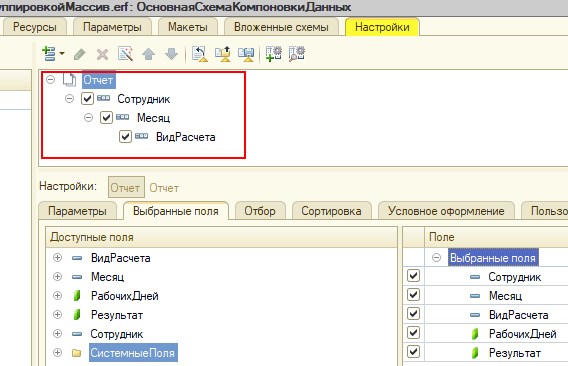Click the save settings floppy disk icon
This screenshot has height=366, width=568.
pyautogui.click(x=246, y=54)
